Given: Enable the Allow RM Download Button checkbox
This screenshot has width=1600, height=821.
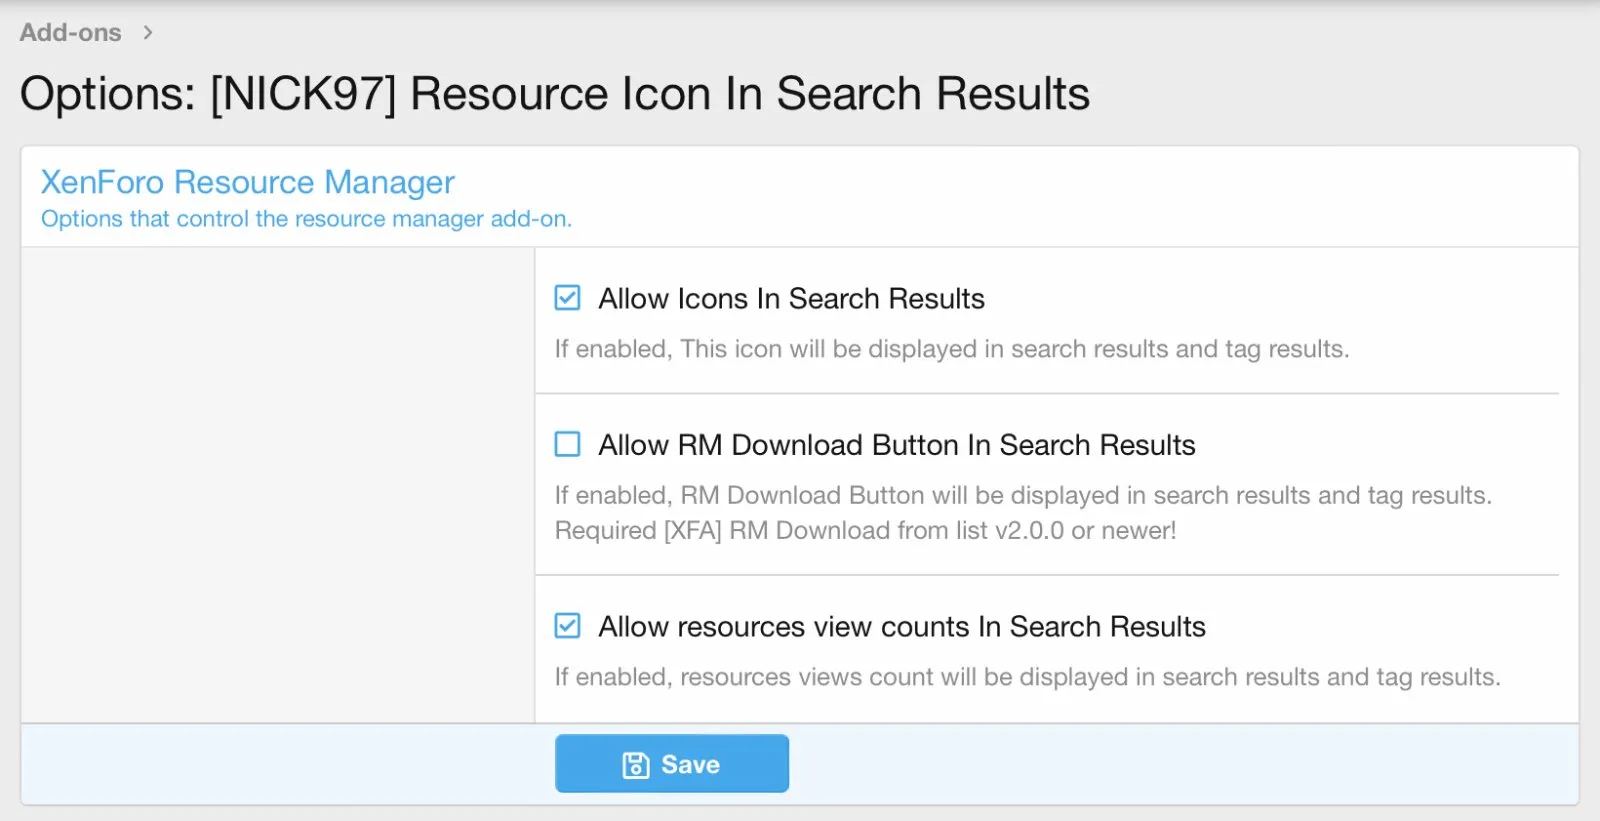Looking at the screenshot, I should click(567, 444).
